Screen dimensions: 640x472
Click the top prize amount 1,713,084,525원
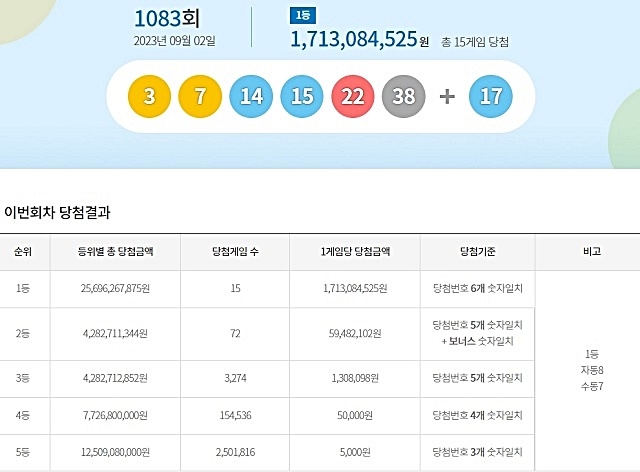tap(360, 40)
